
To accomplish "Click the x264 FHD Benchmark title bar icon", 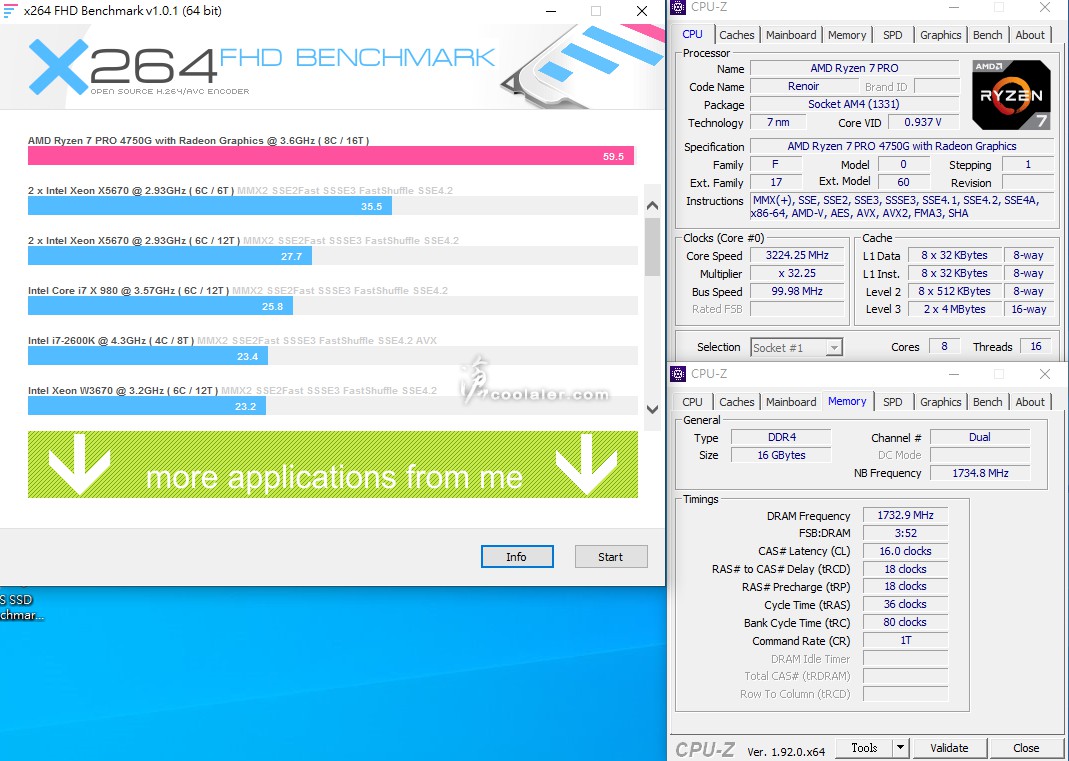I will (10, 11).
